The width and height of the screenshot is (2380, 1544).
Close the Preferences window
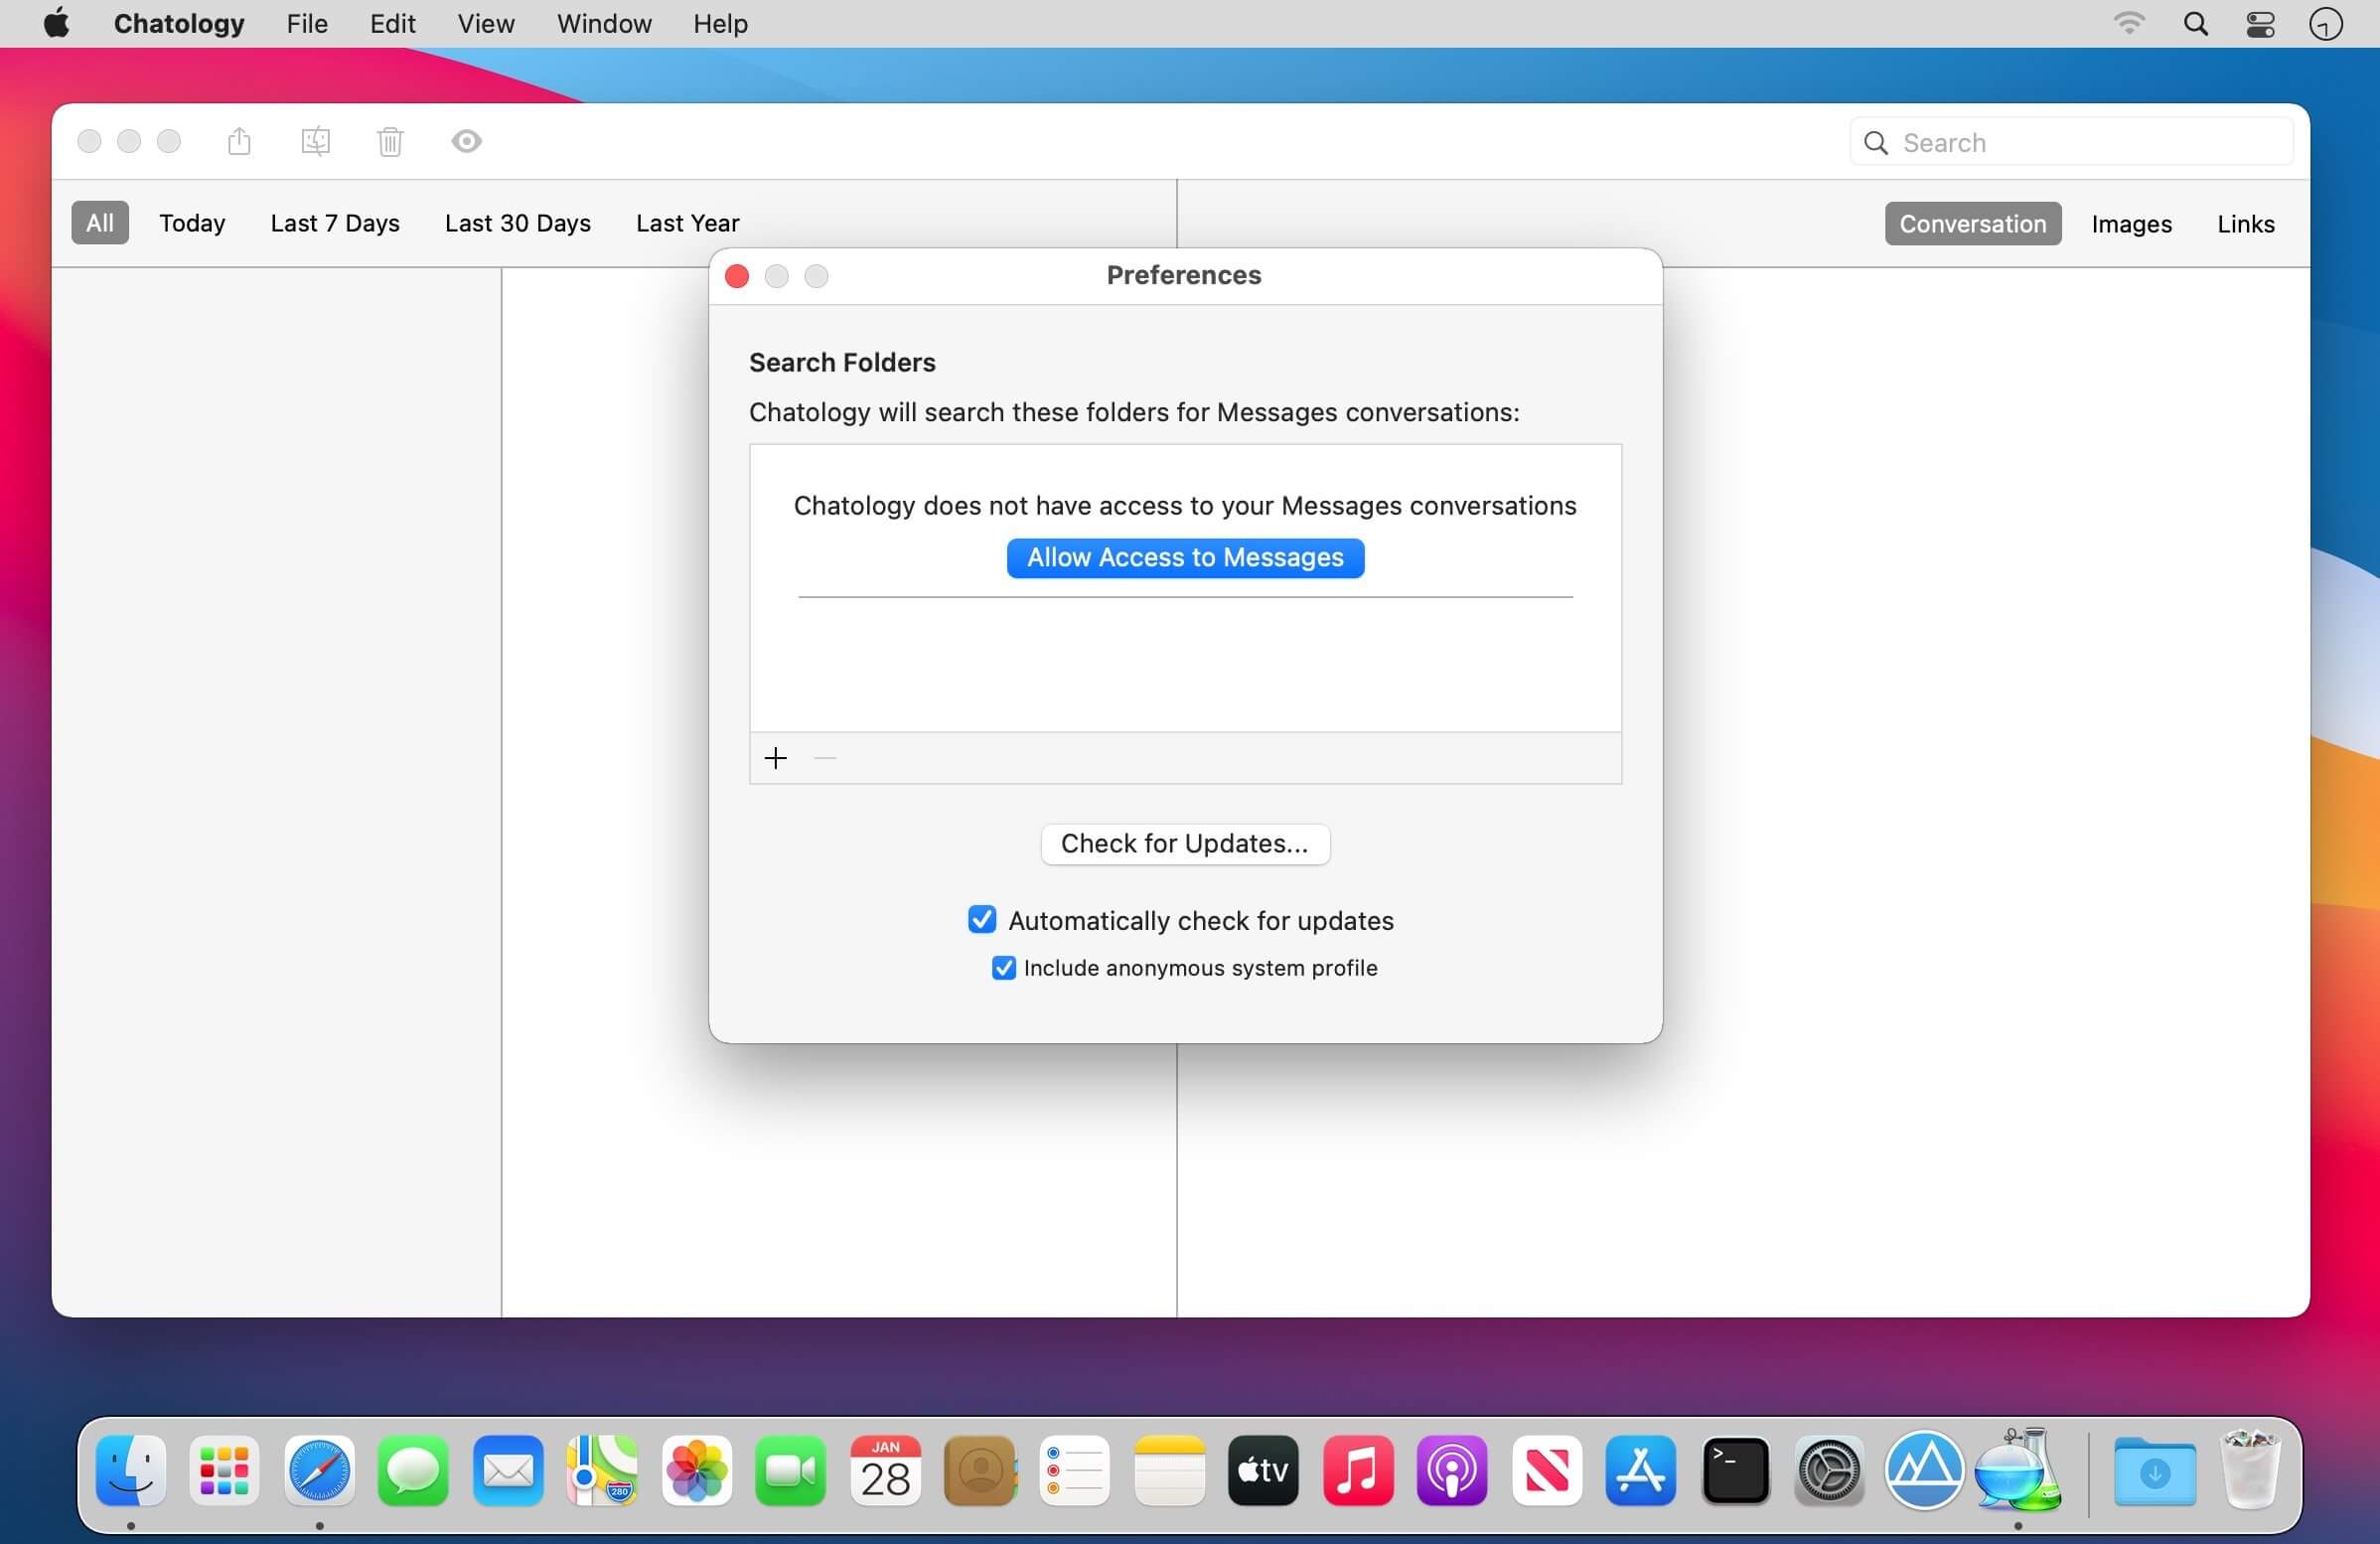737,276
